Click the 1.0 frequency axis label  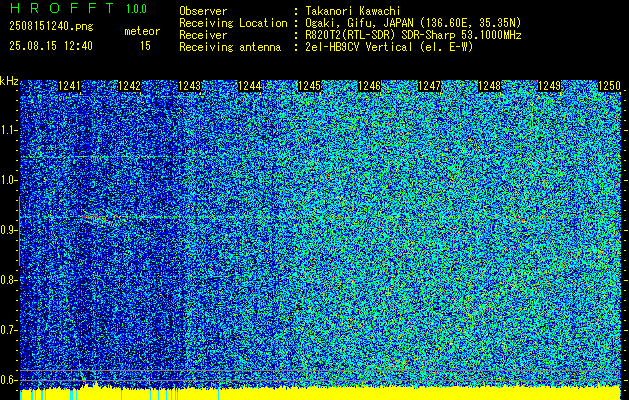pyautogui.click(x=8, y=180)
